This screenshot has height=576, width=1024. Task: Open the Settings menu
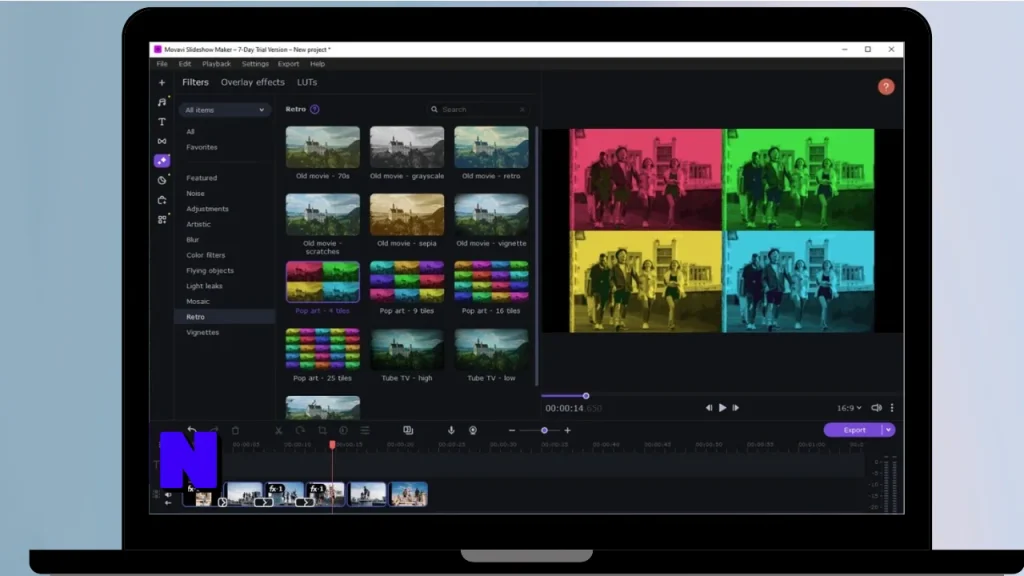click(255, 64)
